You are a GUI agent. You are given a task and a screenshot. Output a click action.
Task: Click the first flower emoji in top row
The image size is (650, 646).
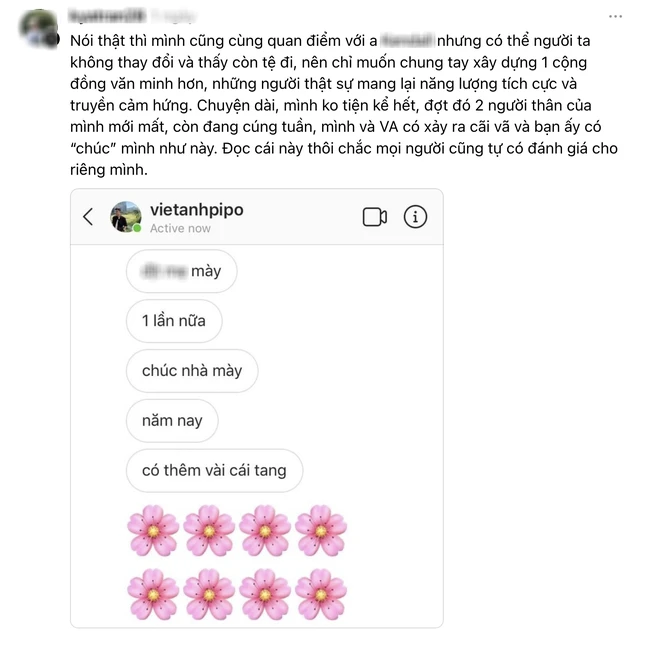pos(153,530)
